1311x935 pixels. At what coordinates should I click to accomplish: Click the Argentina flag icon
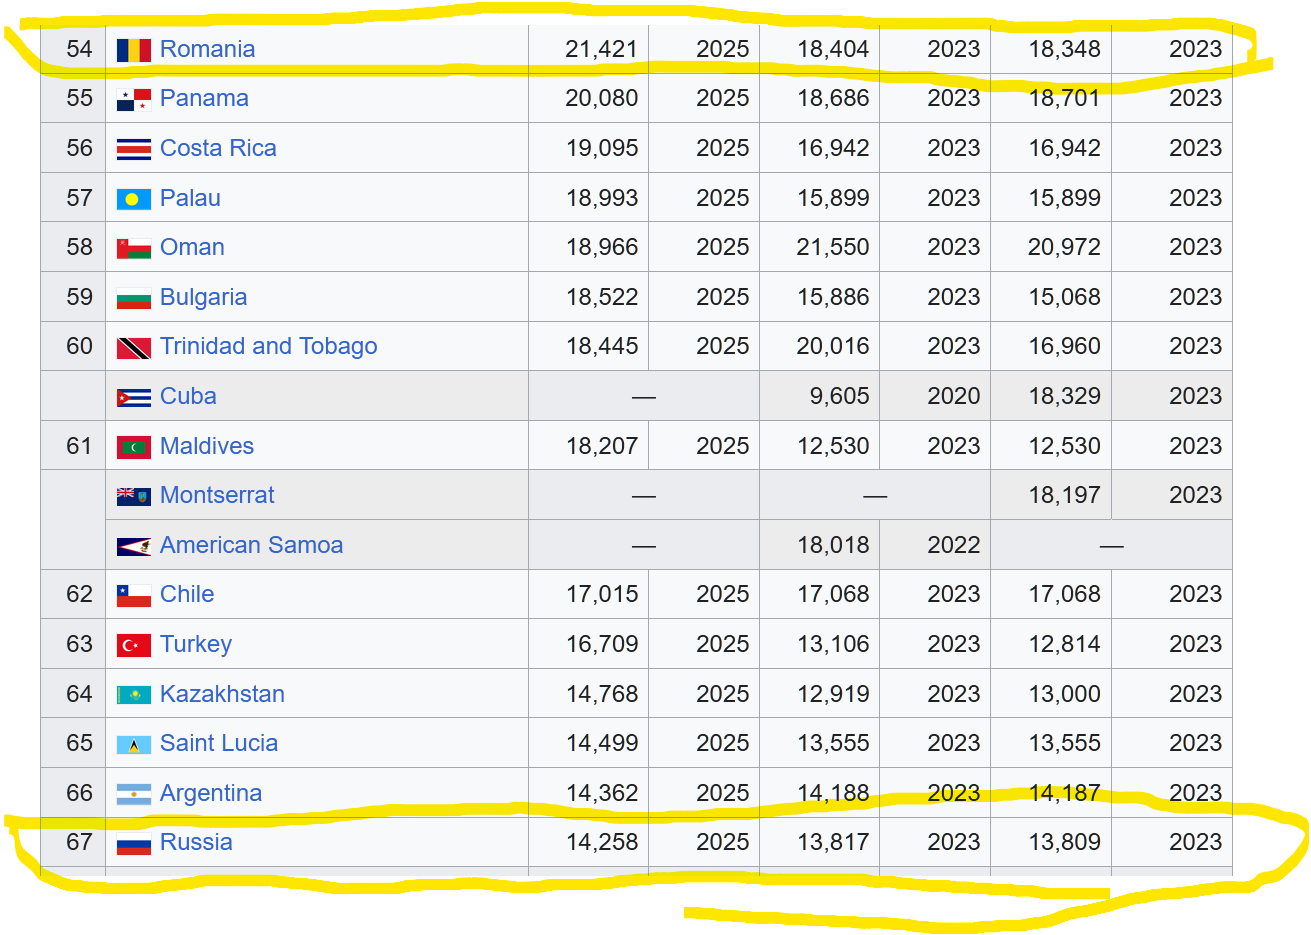tap(134, 794)
